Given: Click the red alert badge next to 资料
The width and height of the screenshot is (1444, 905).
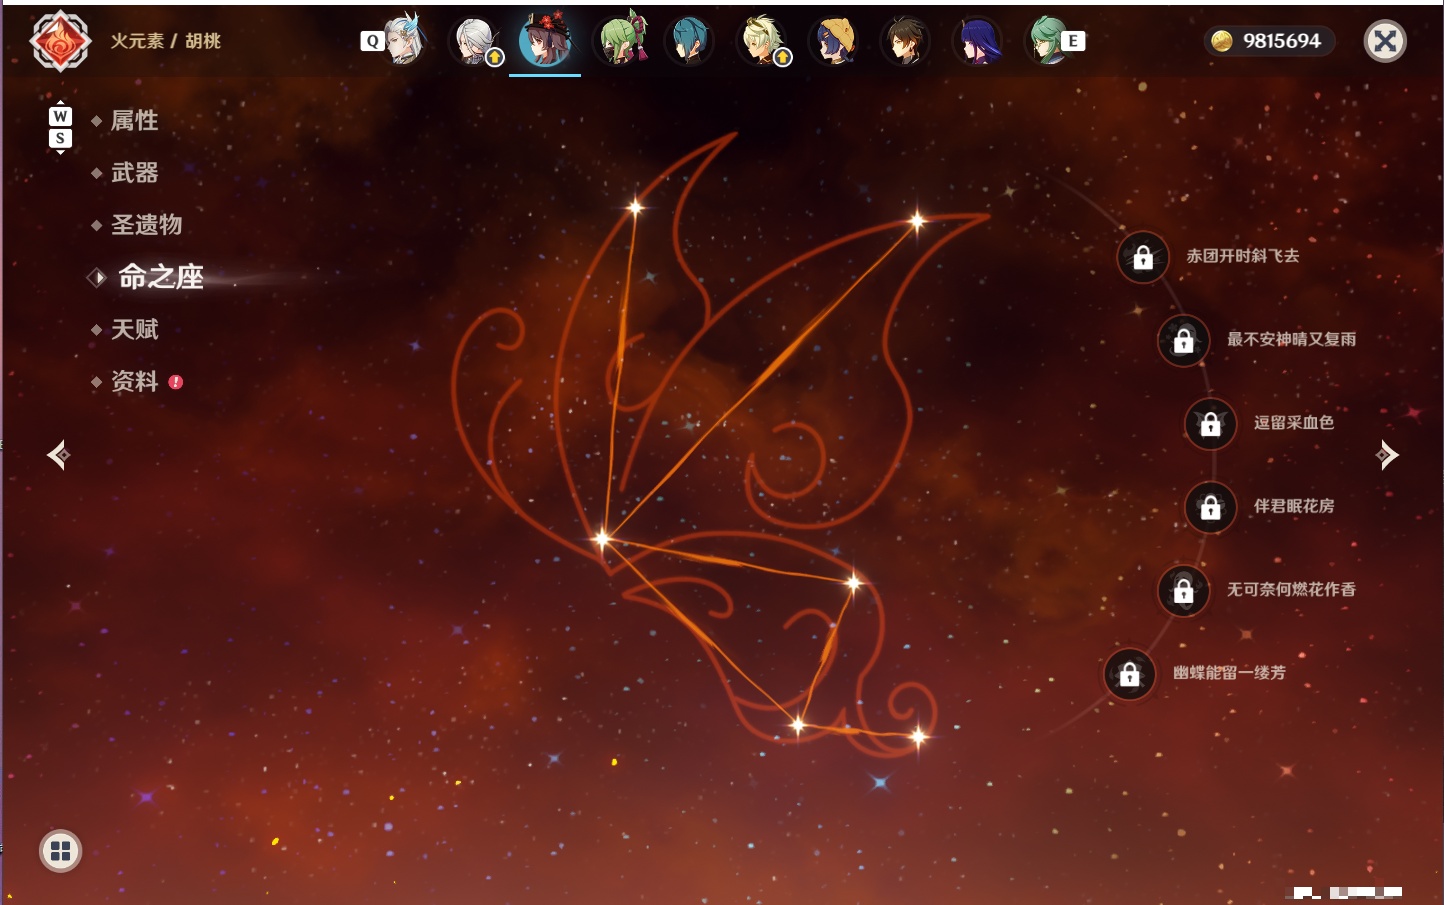Looking at the screenshot, I should click(176, 382).
